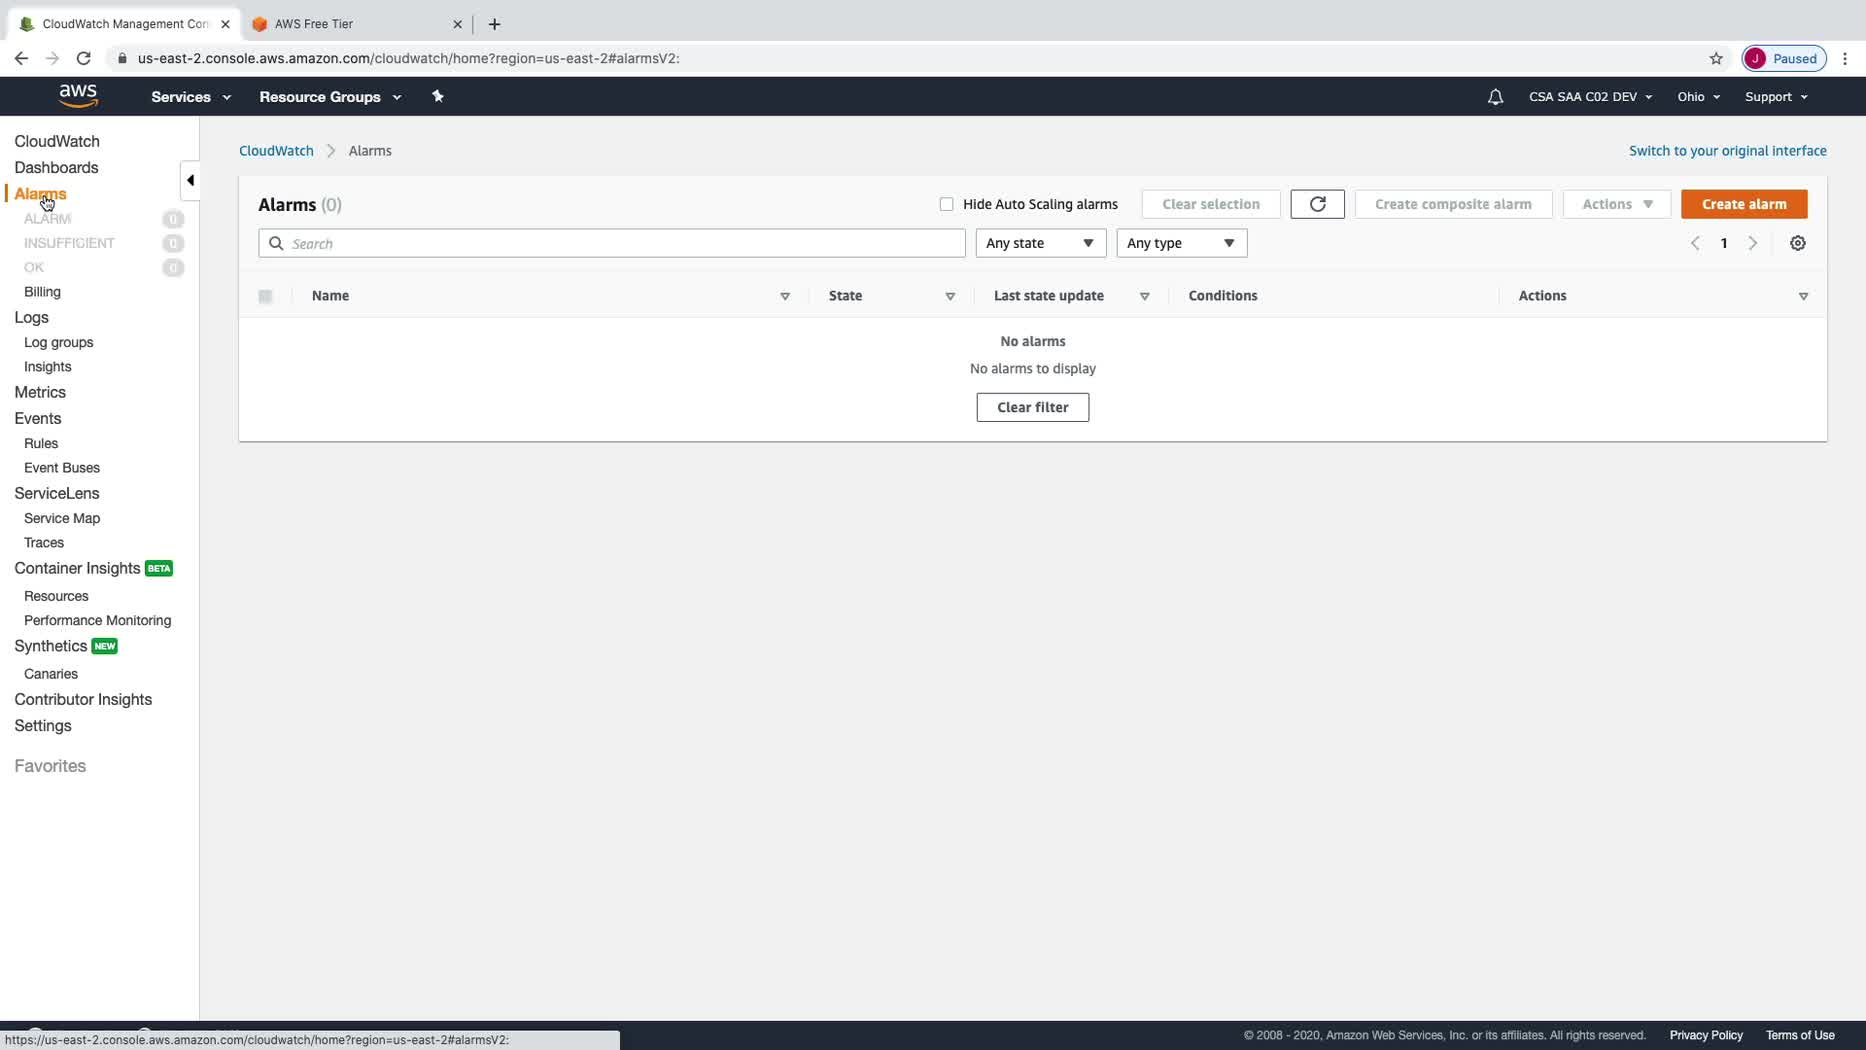Open Metrics in the sidebar
Screen dimensions: 1866x1050
click(40, 393)
